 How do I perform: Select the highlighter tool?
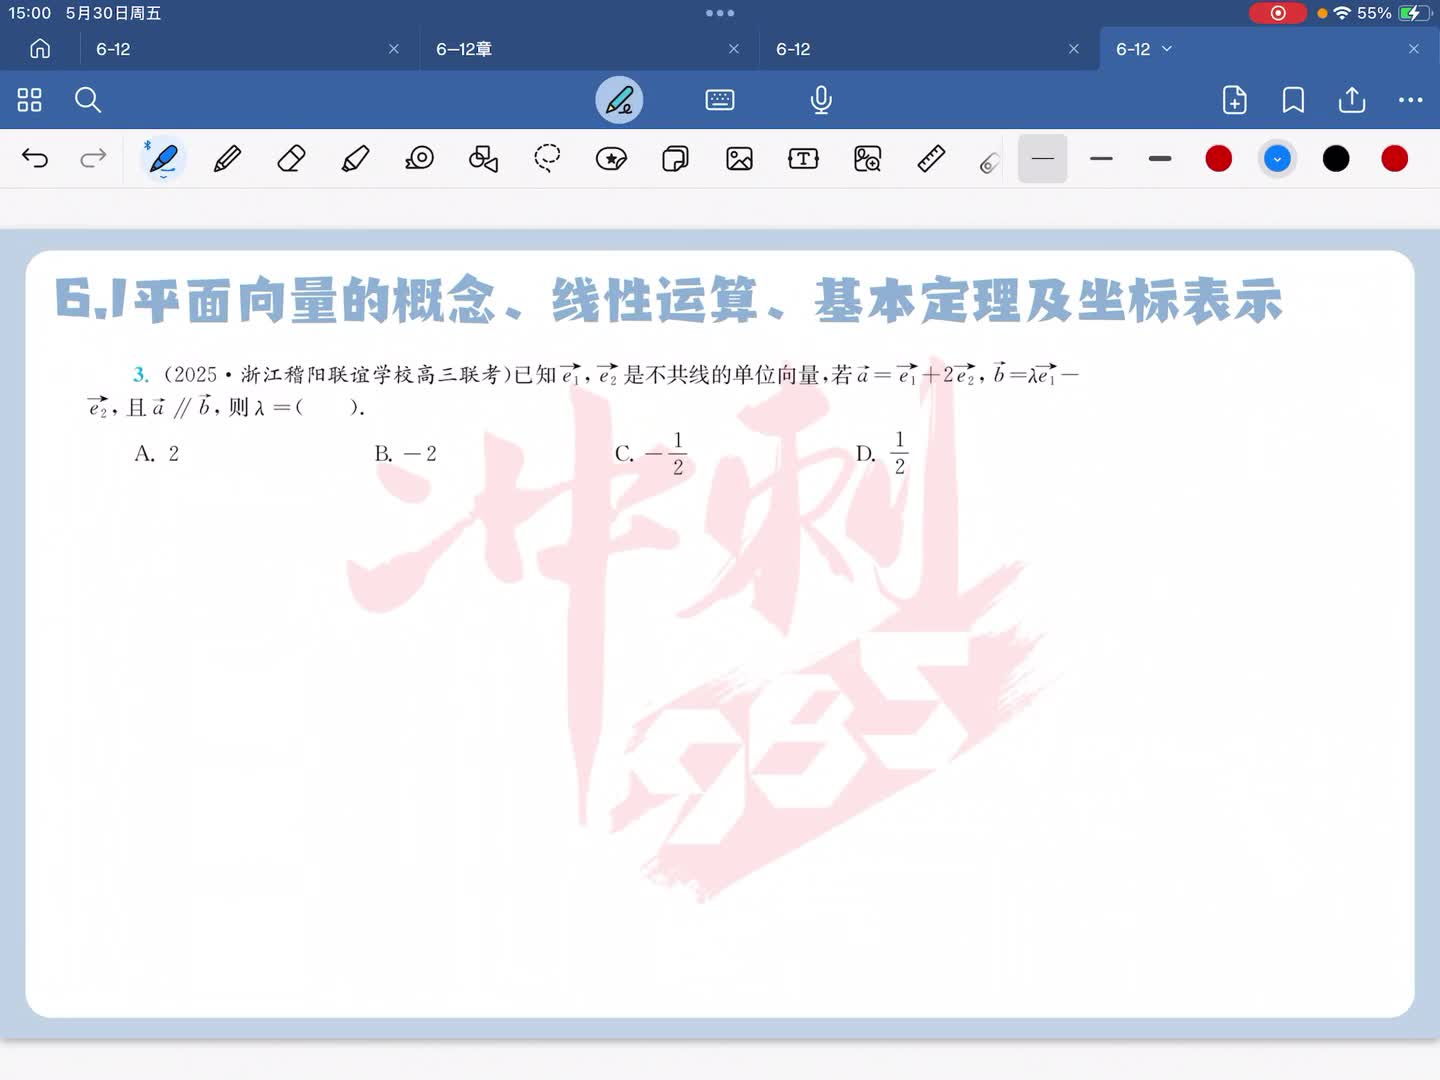click(x=355, y=159)
